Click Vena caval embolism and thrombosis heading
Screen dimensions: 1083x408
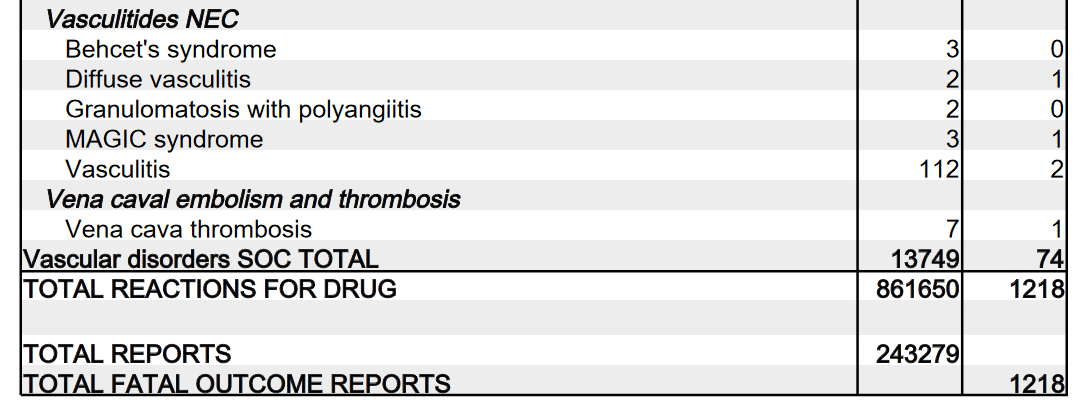point(253,199)
